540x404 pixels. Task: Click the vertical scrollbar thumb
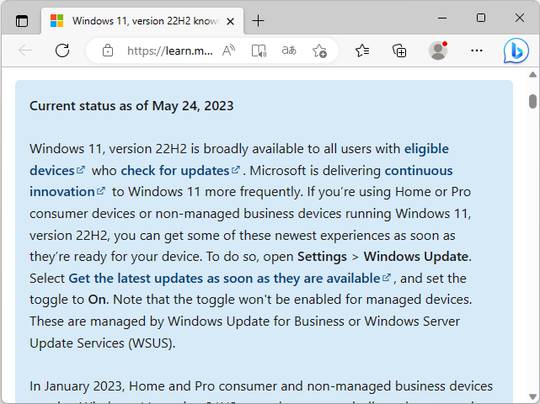point(533,101)
